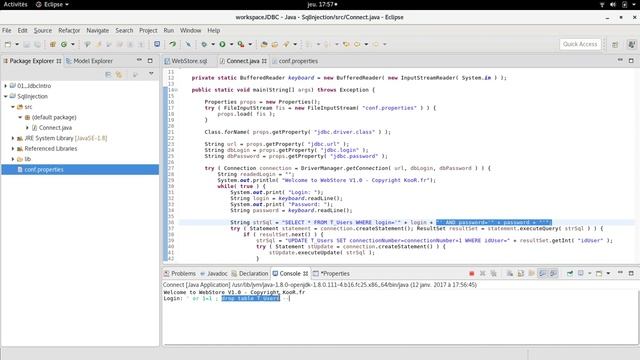The height and width of the screenshot is (360, 640).
Task: Click the Run External Tools icon
Action: click(x=241, y=44)
